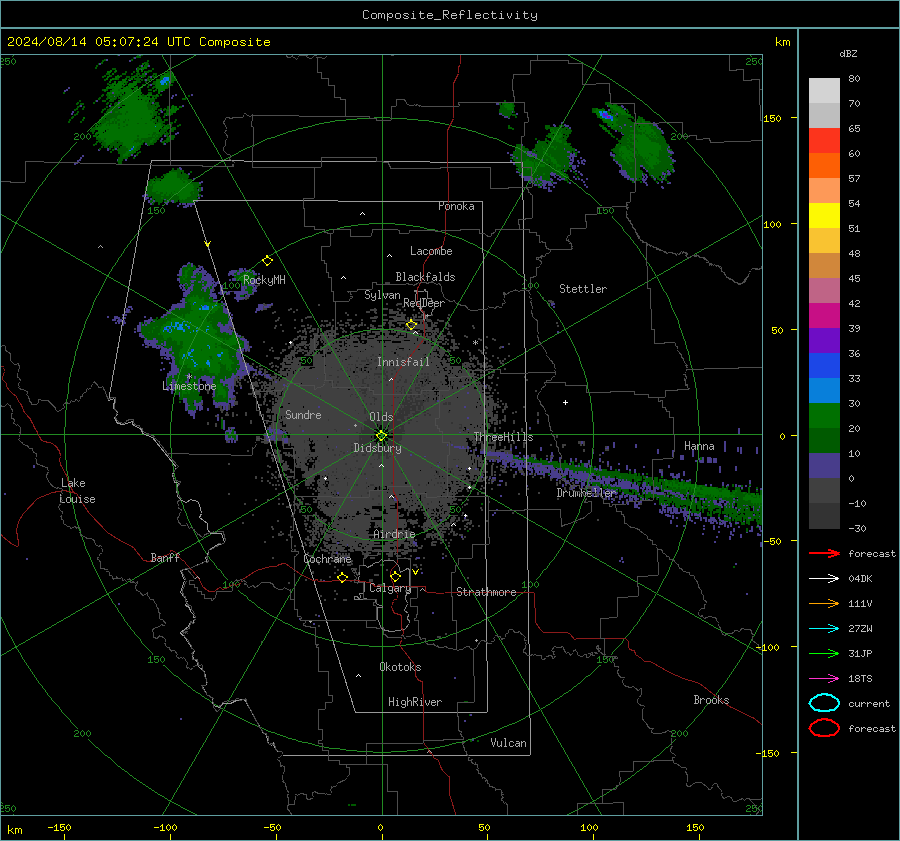
Task: Click the Stettler city label
Action: [583, 289]
